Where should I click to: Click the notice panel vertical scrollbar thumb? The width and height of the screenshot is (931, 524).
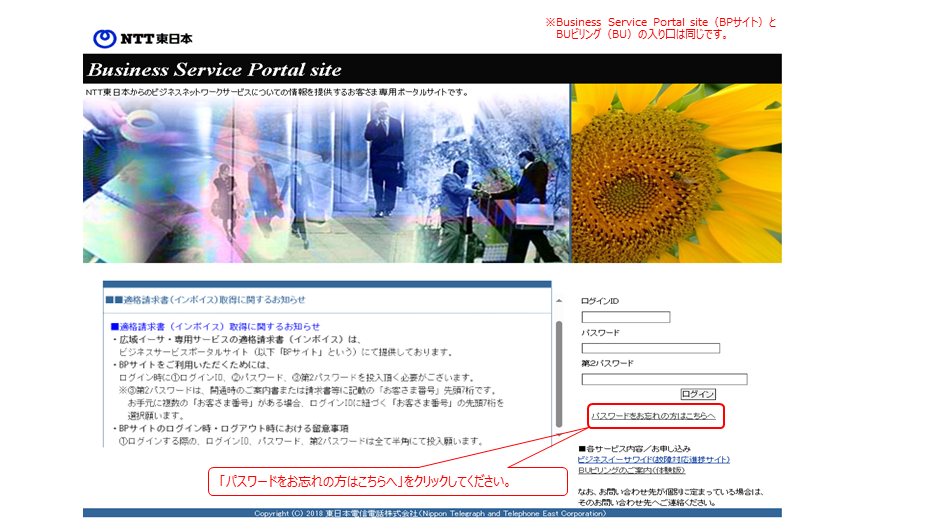pyautogui.click(x=559, y=374)
